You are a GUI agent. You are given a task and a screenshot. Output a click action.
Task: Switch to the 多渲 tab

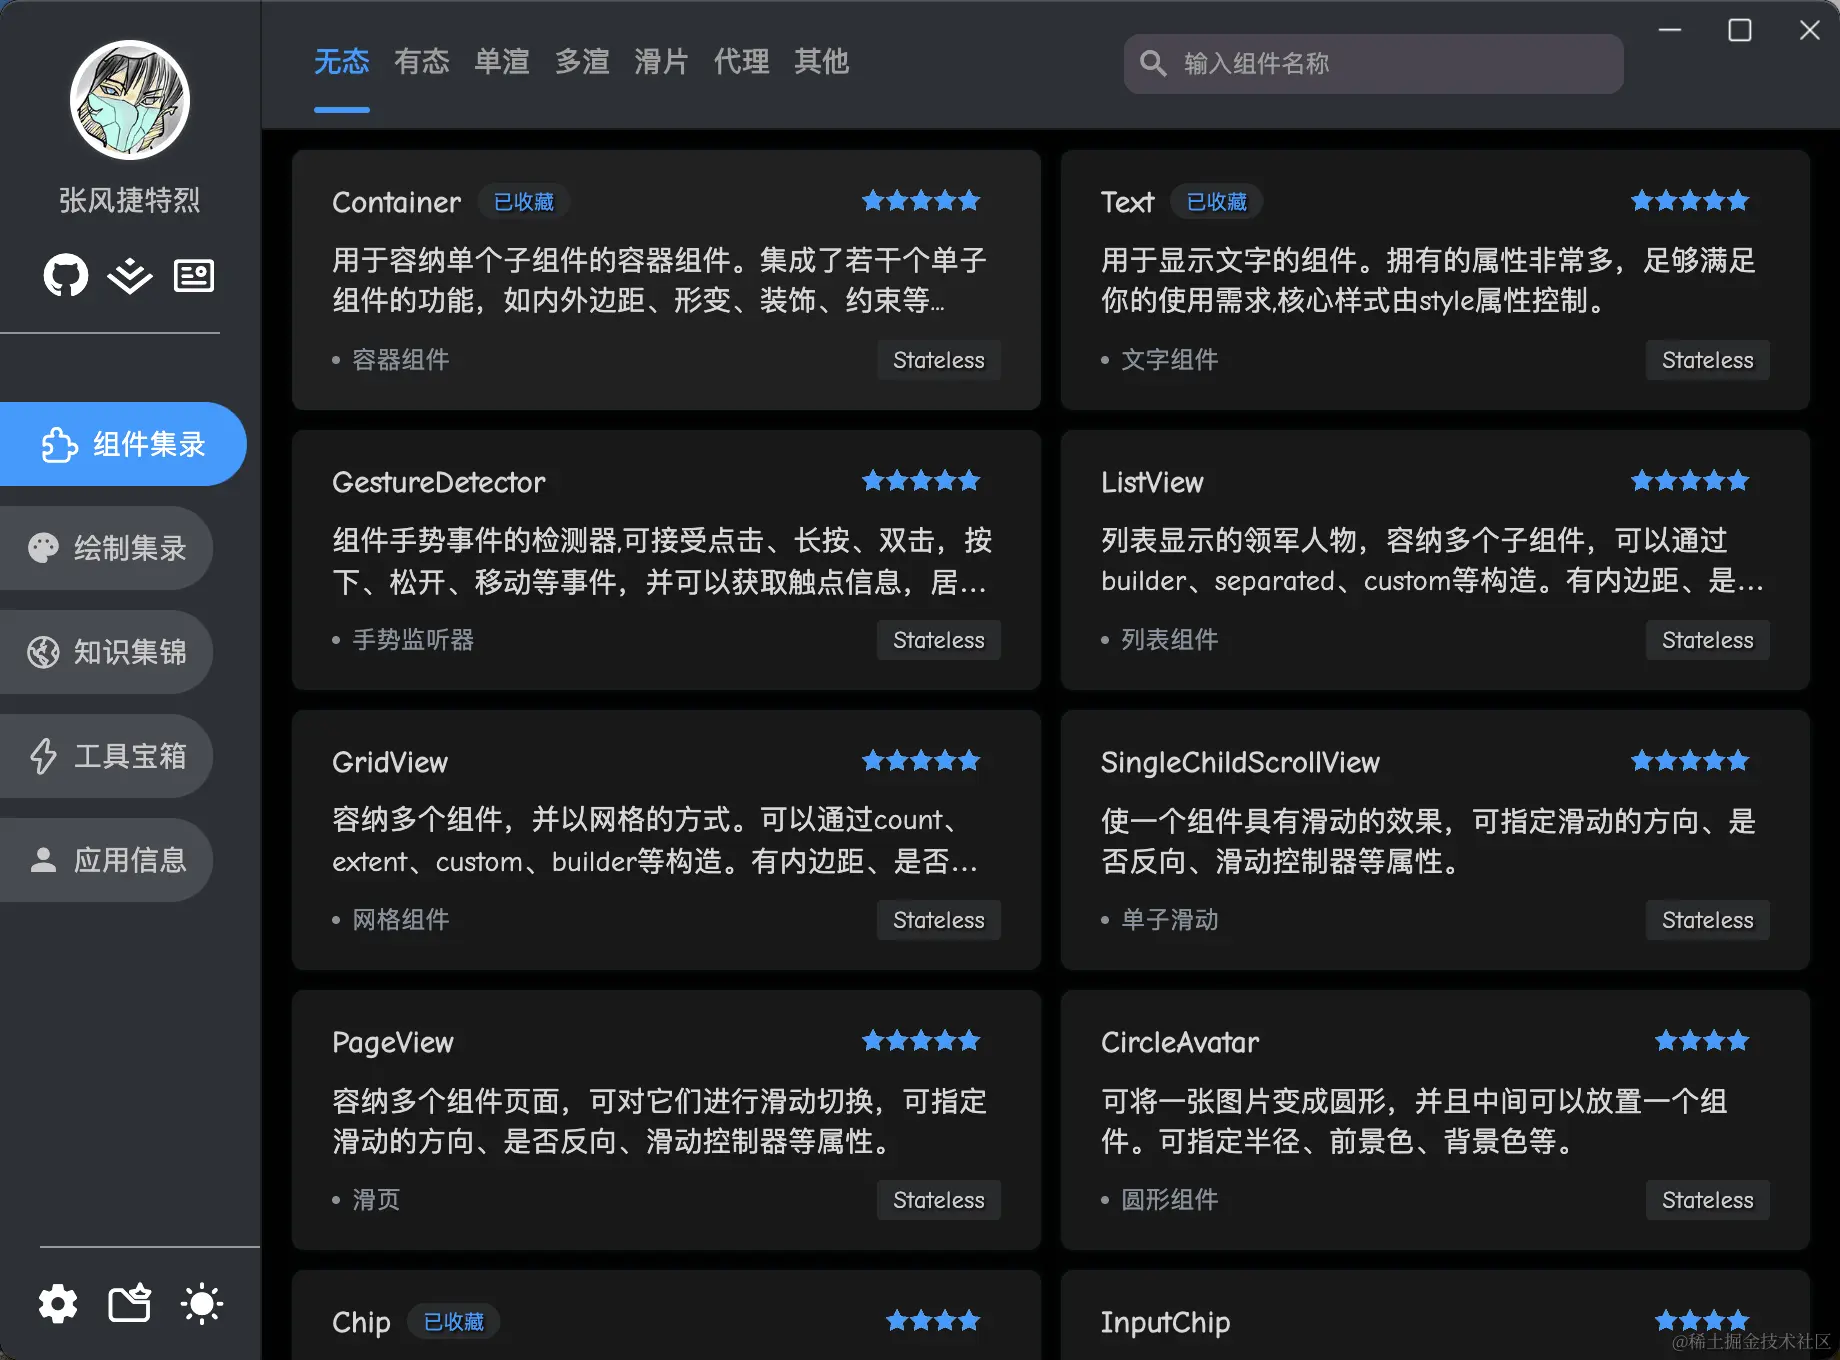point(582,62)
